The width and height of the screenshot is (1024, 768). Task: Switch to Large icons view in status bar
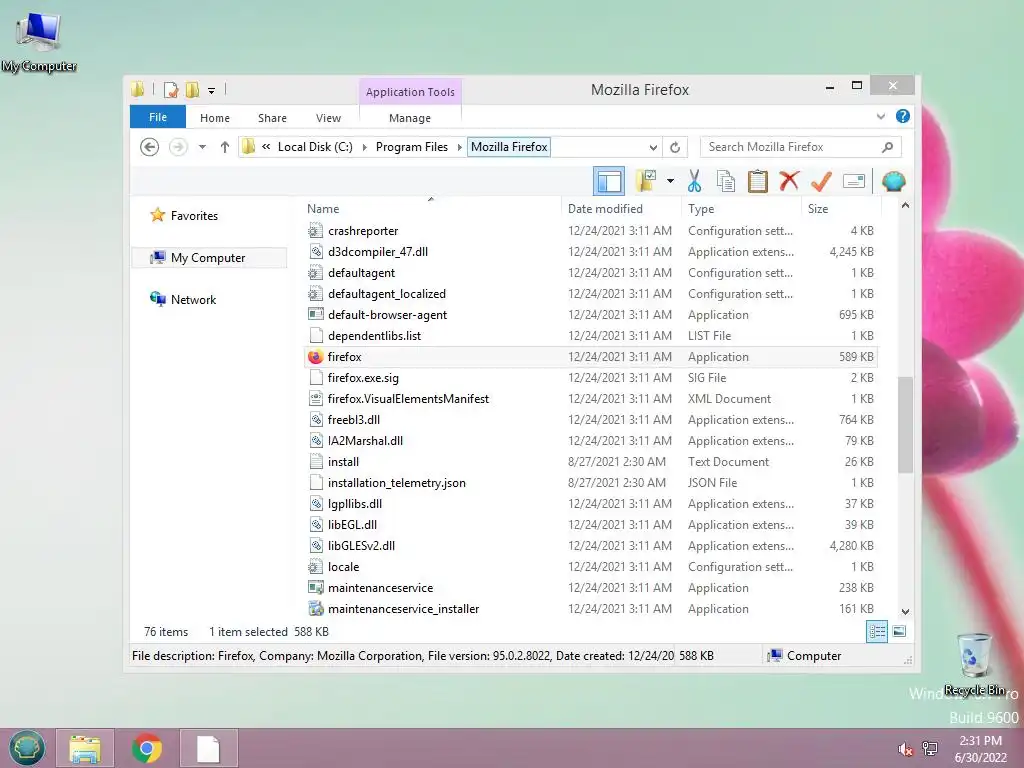click(x=899, y=632)
